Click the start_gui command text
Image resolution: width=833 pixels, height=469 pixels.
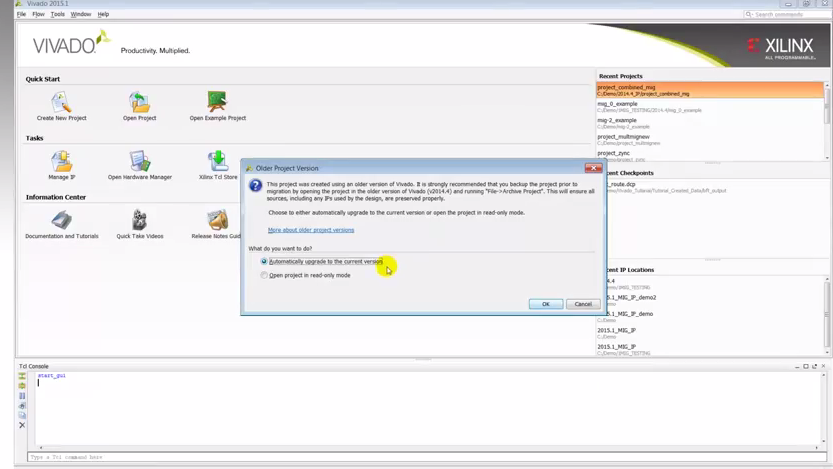(x=52, y=376)
